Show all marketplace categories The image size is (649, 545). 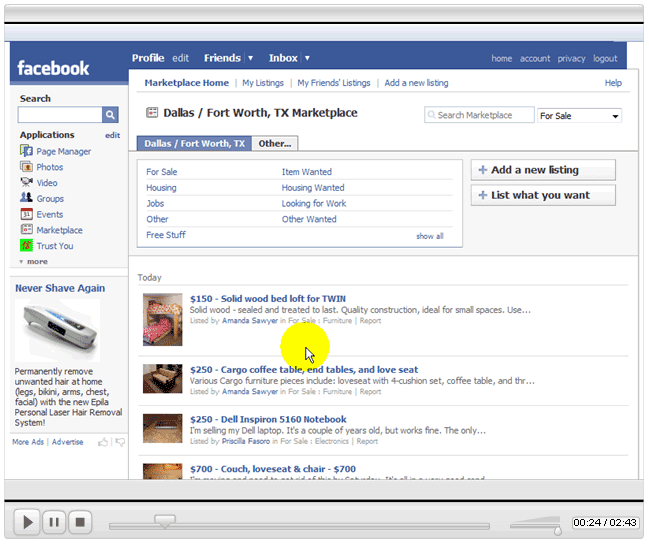pyautogui.click(x=430, y=236)
